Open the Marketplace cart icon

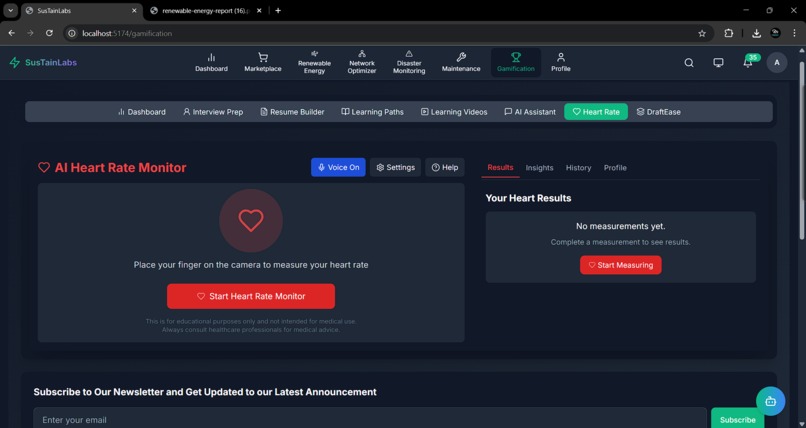(263, 63)
